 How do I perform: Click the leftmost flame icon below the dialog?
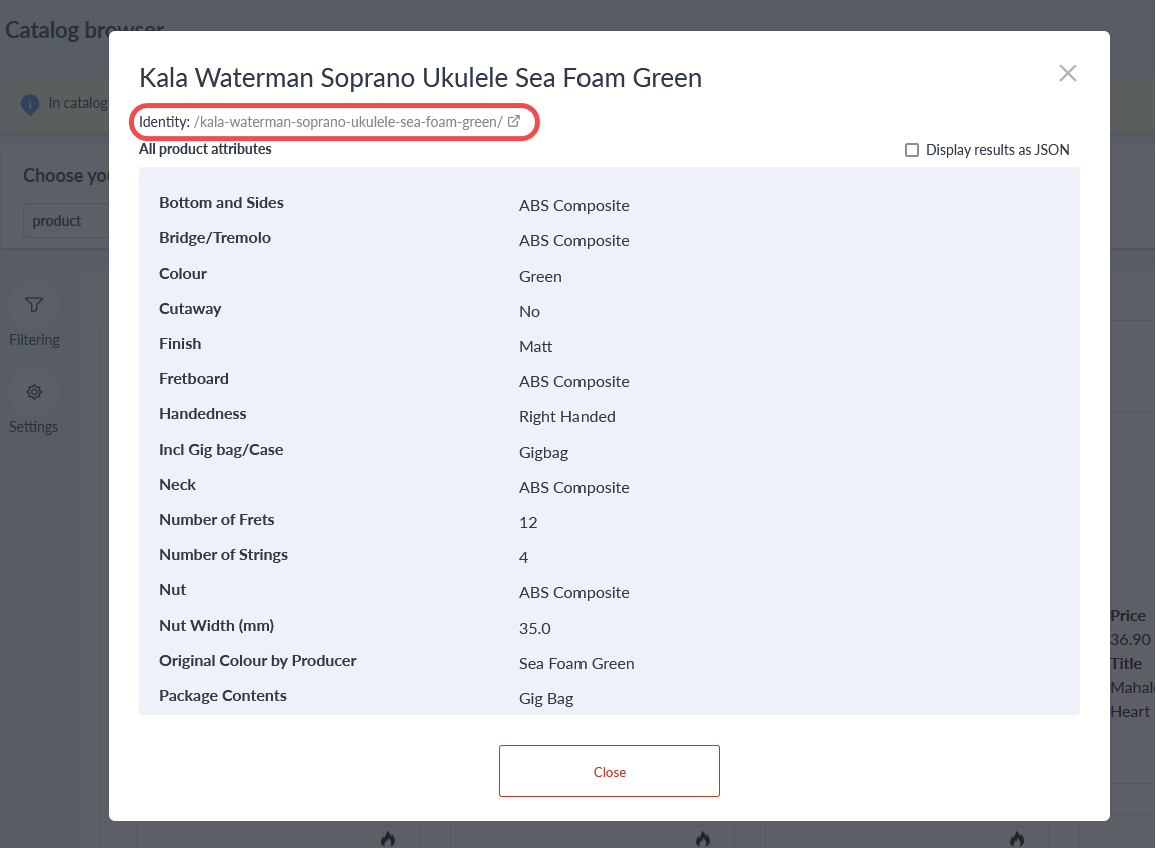coord(388,838)
